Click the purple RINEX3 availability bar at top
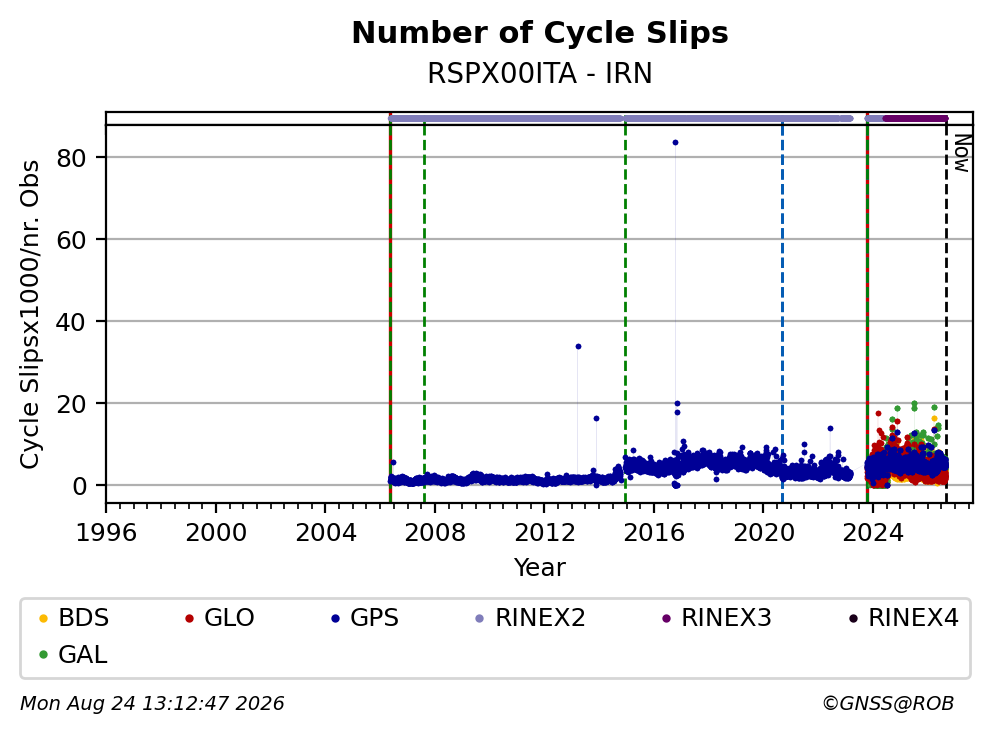992x734 pixels. (915, 118)
